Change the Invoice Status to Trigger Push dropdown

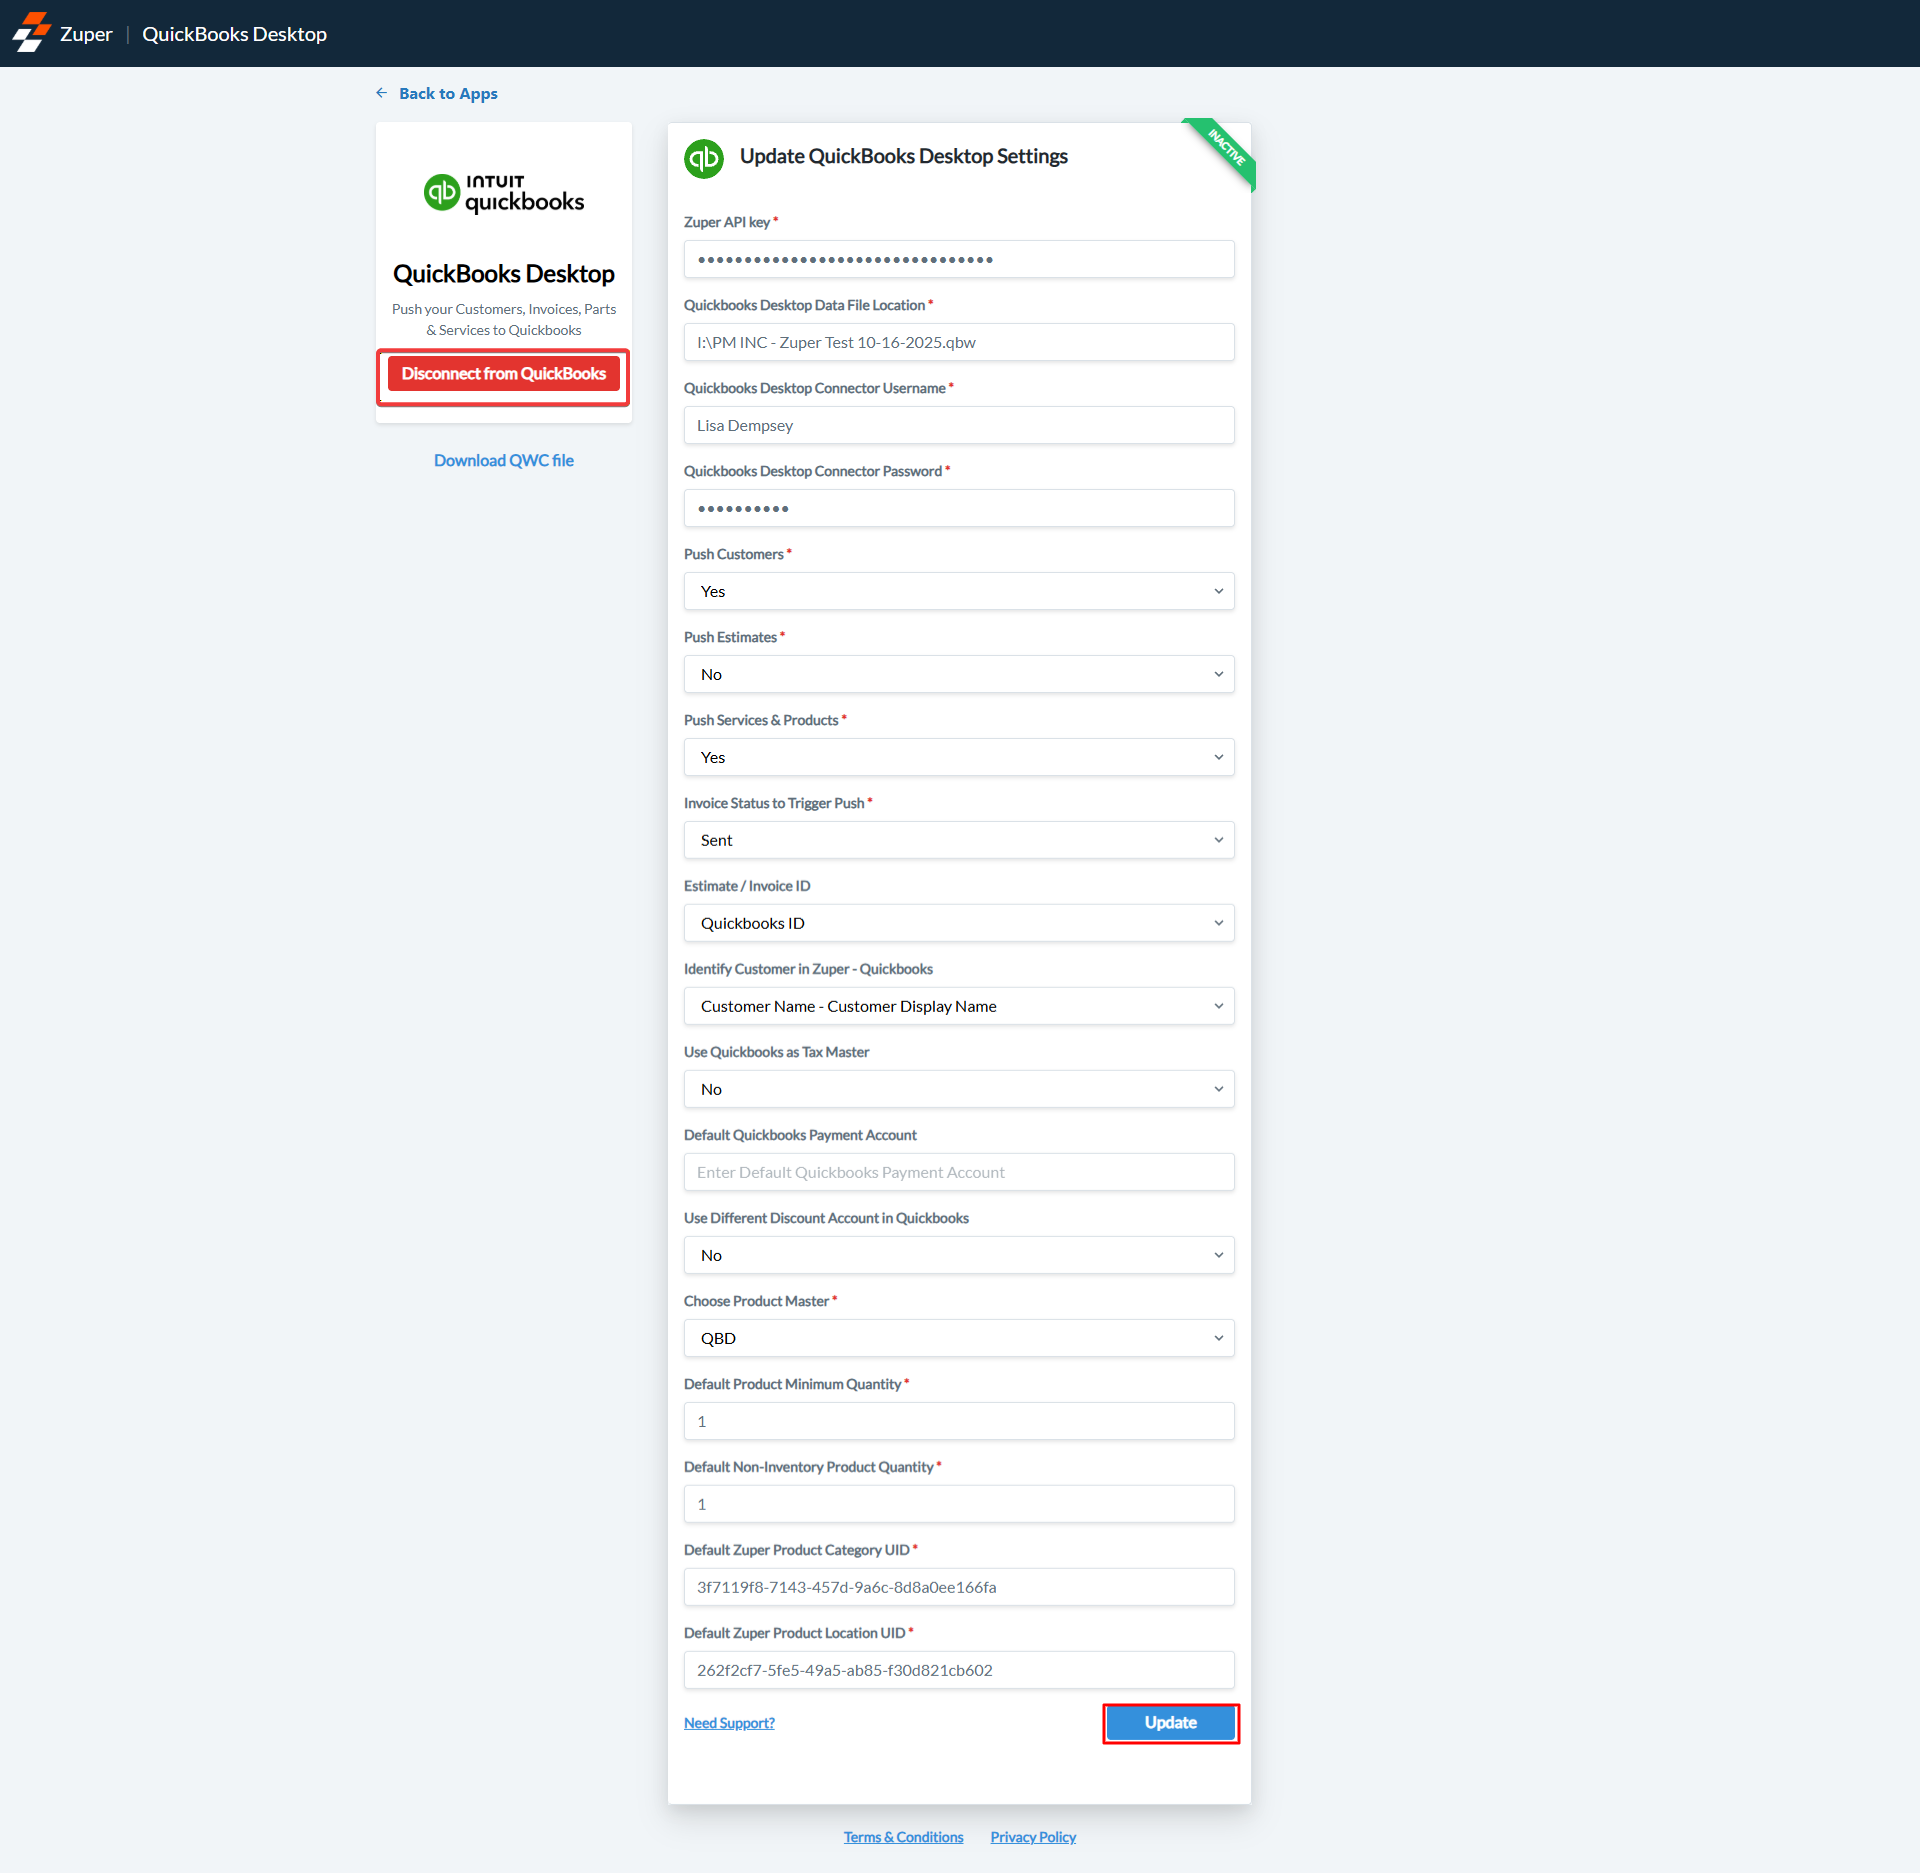pos(958,840)
